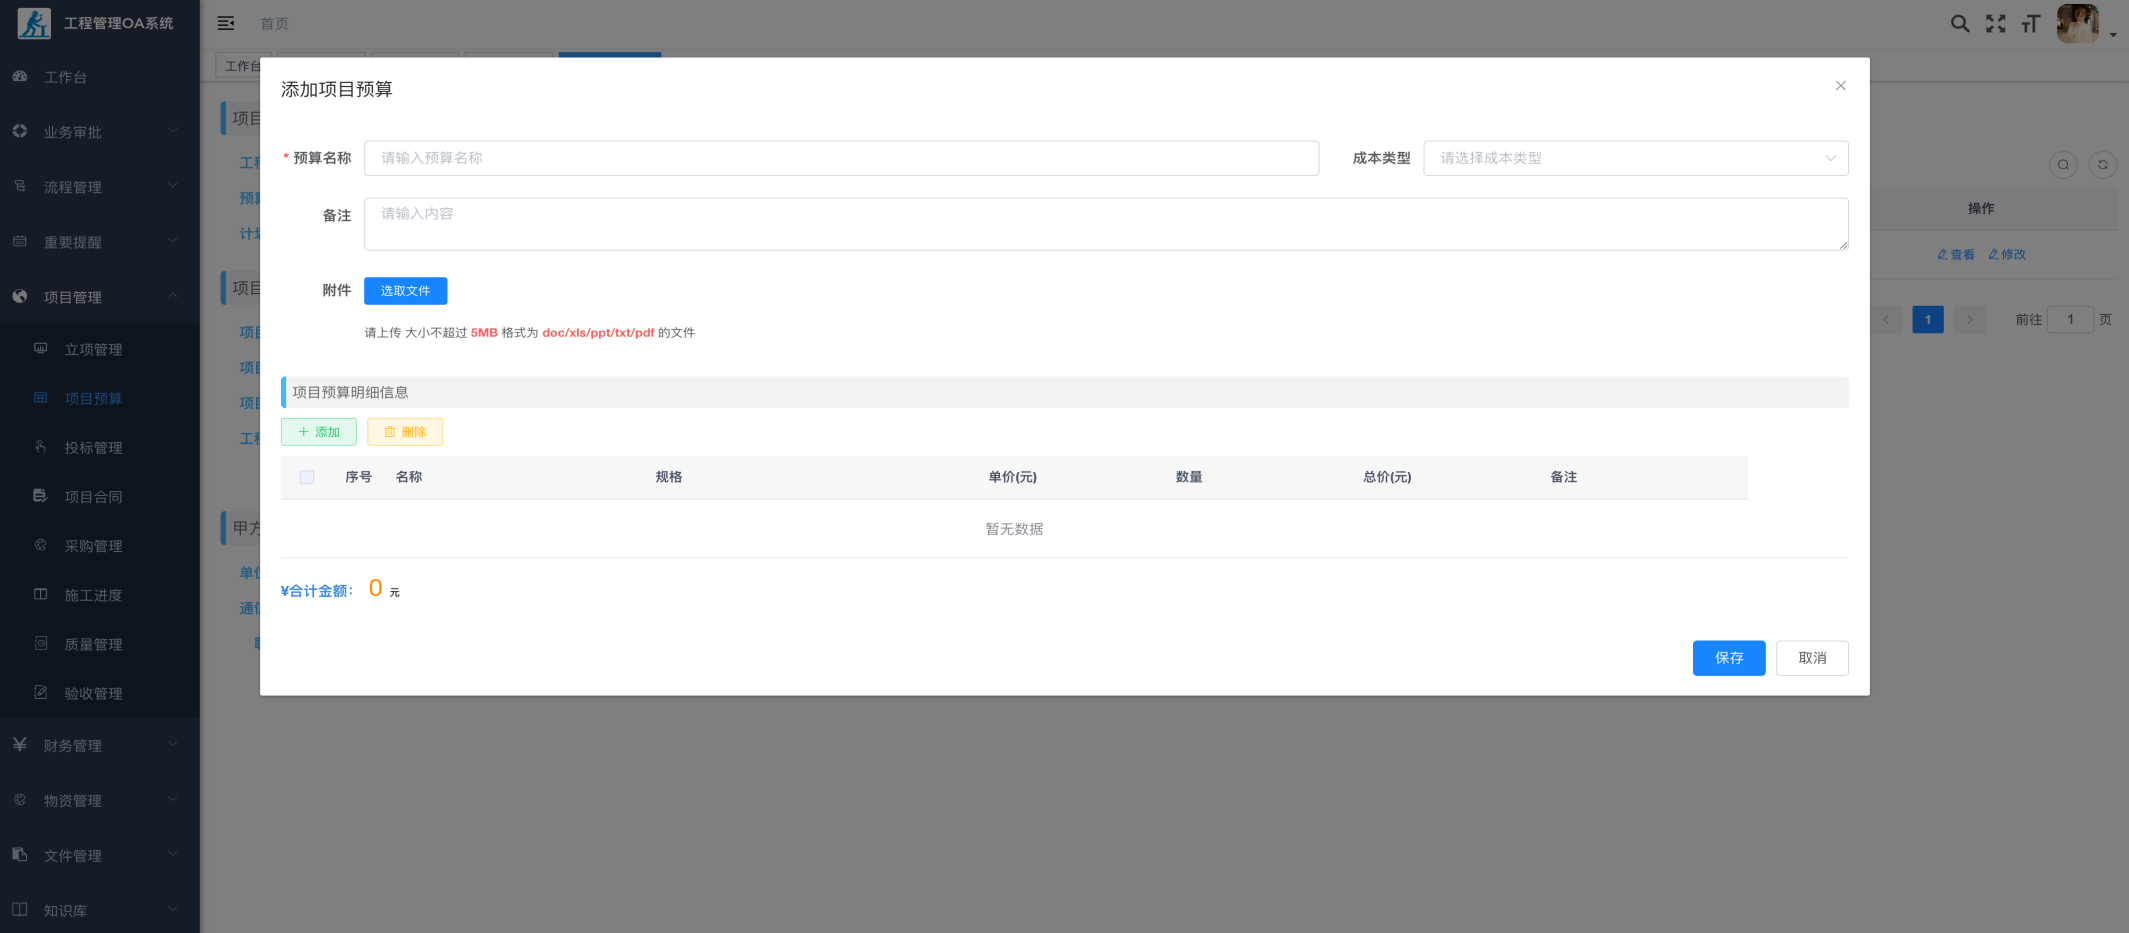The height and width of the screenshot is (933, 2129).
Task: Open the font size adjustment icon
Action: coord(2030,24)
